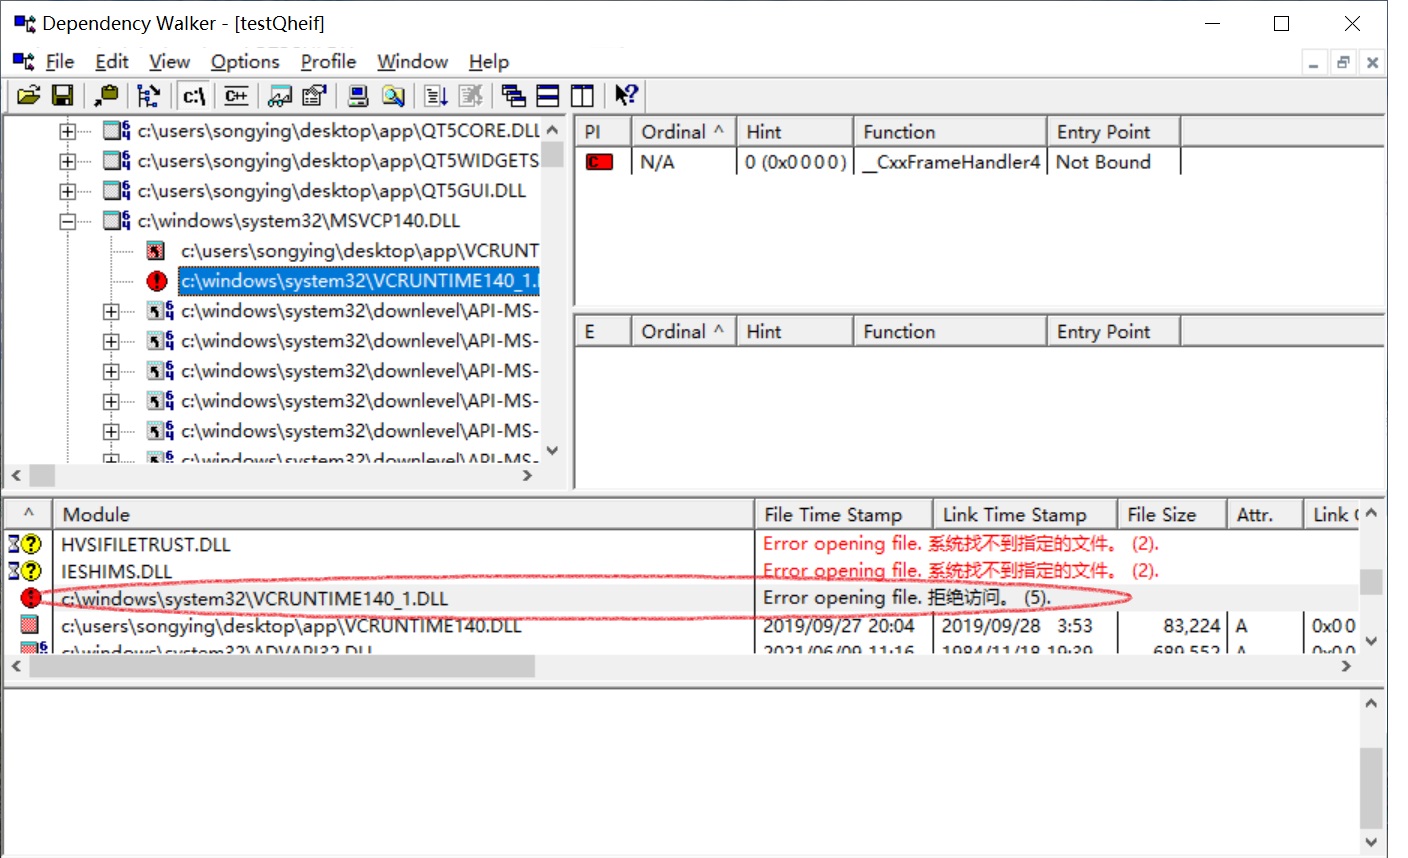Toggle the Module Dependency Tree view pane icon

pyautogui.click(x=513, y=95)
